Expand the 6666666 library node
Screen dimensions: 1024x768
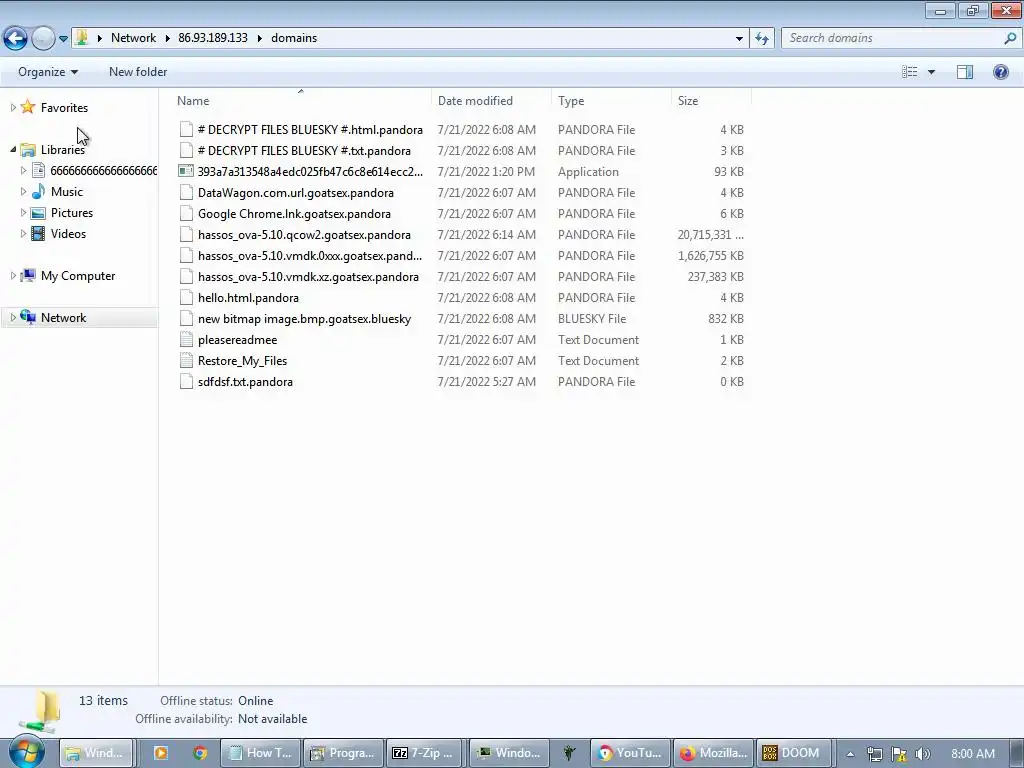(24, 170)
